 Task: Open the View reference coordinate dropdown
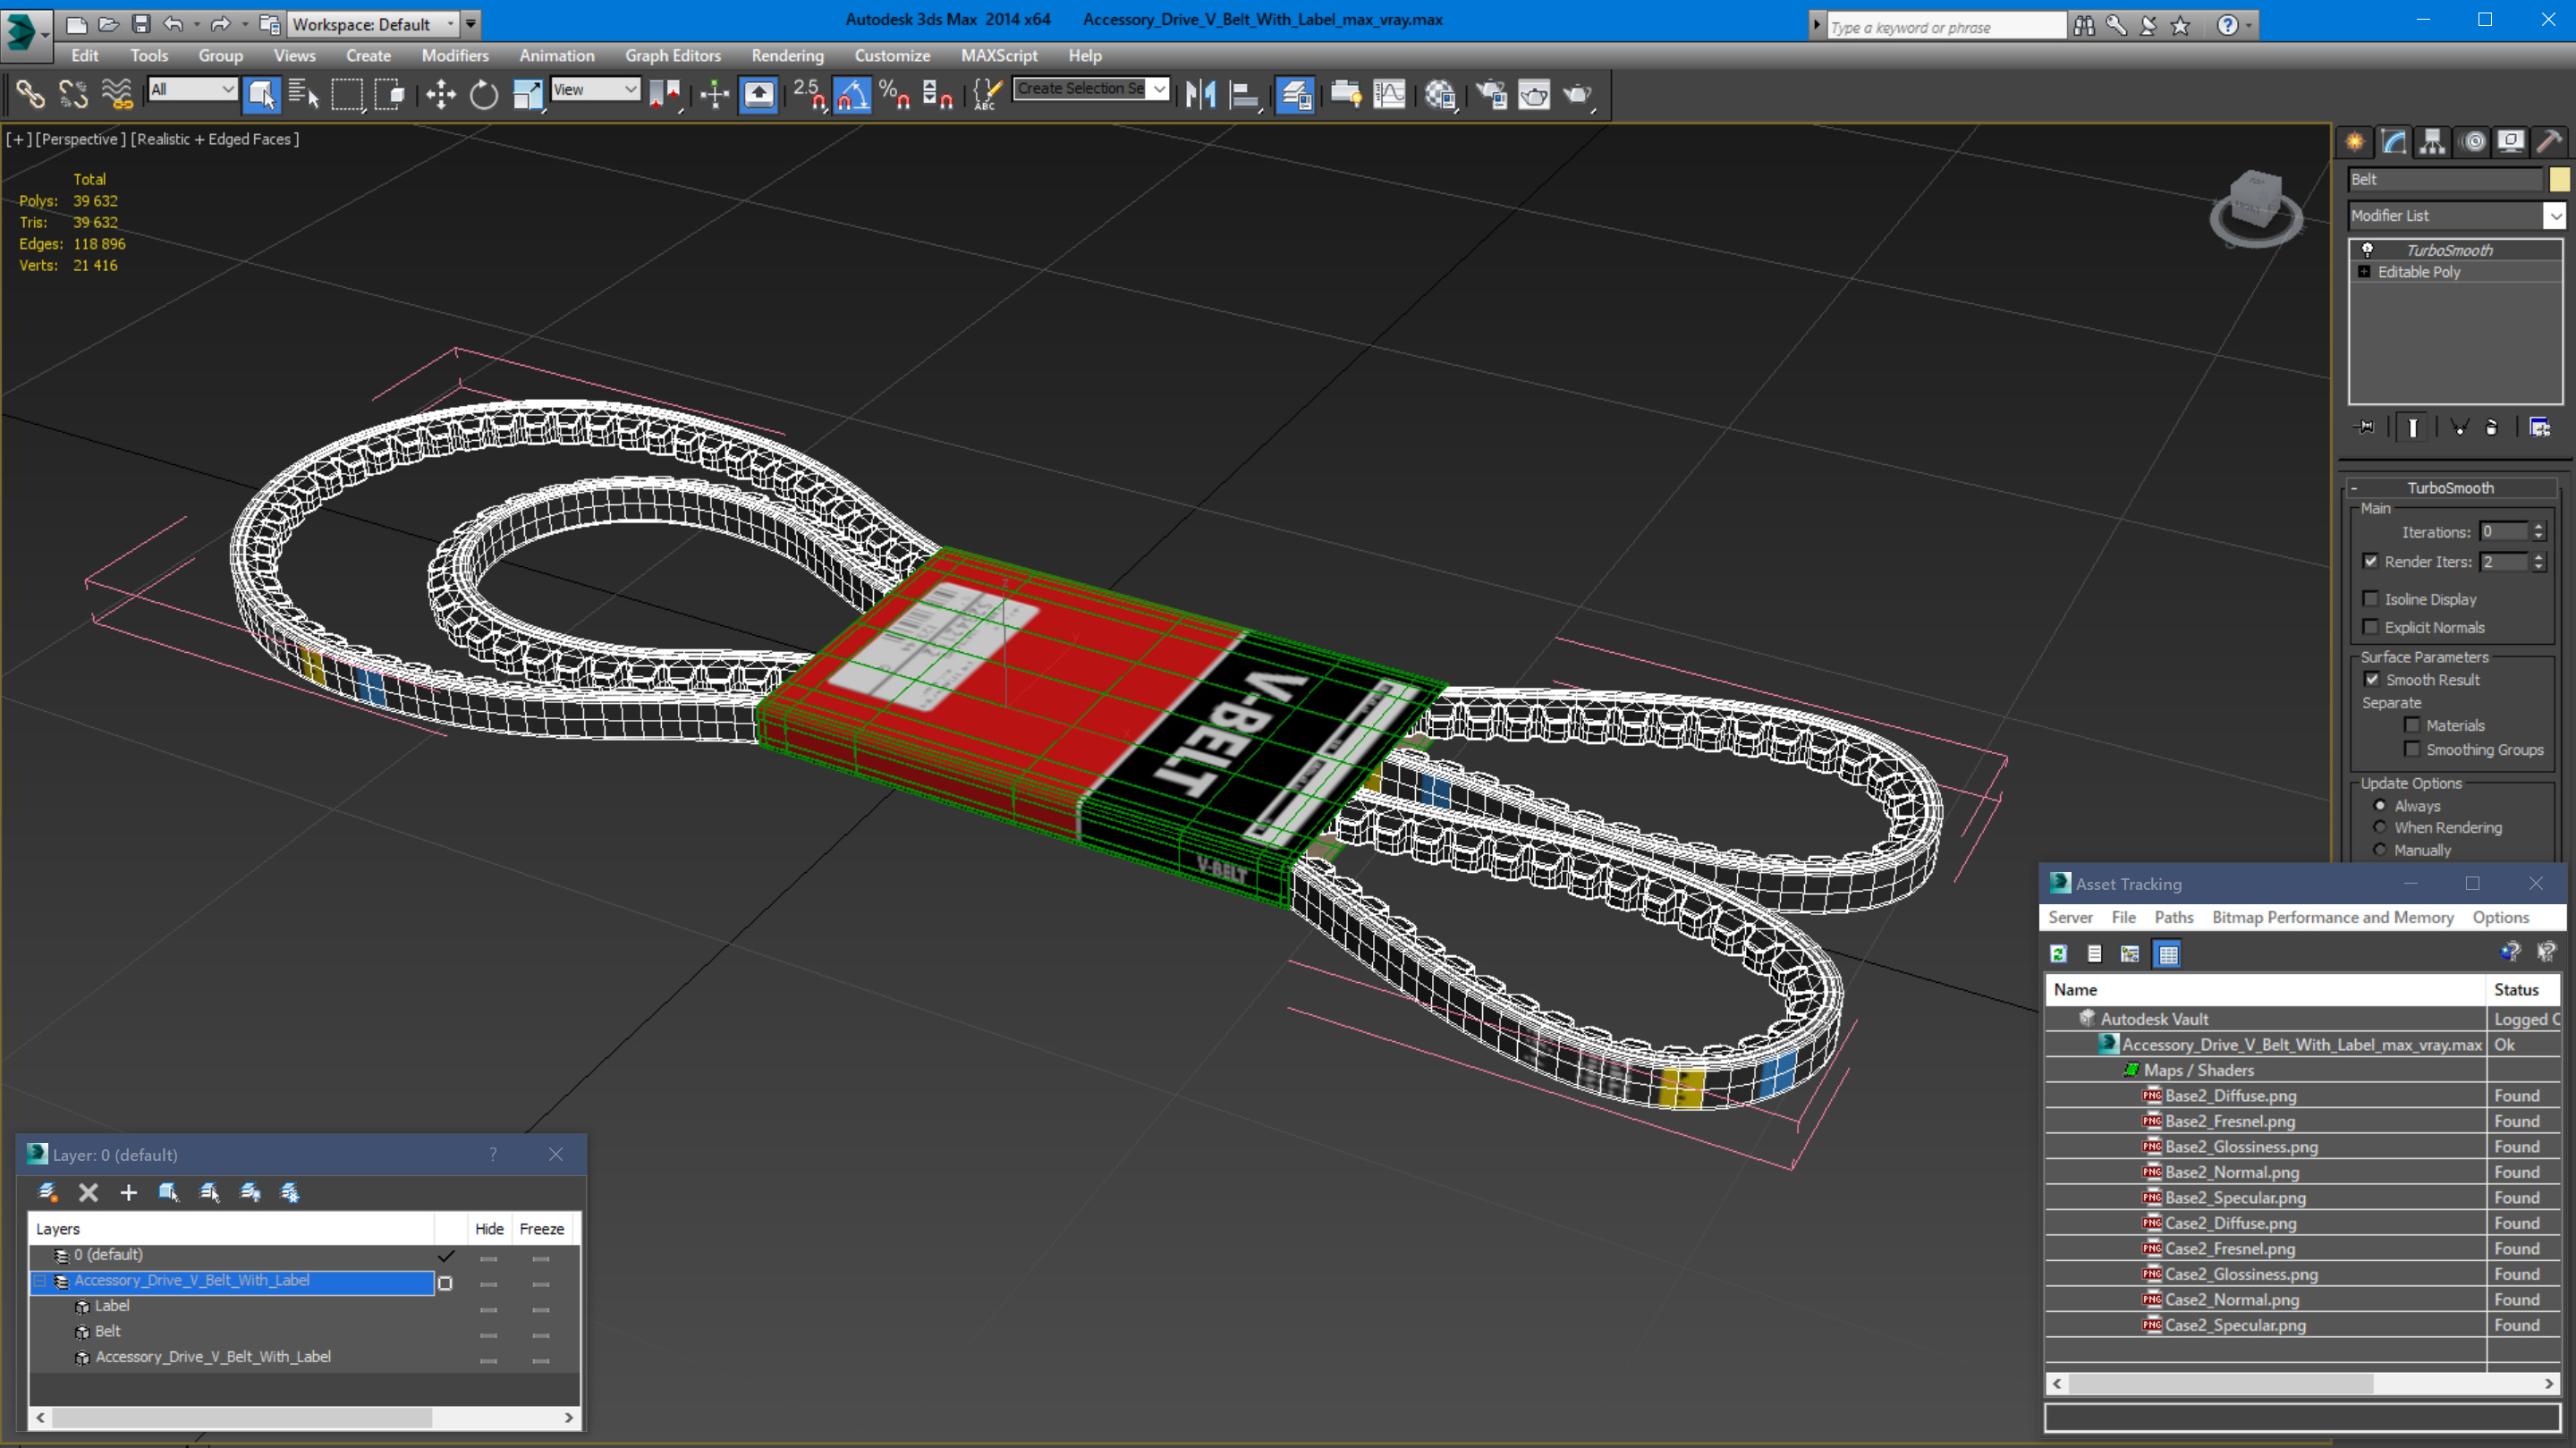click(595, 89)
